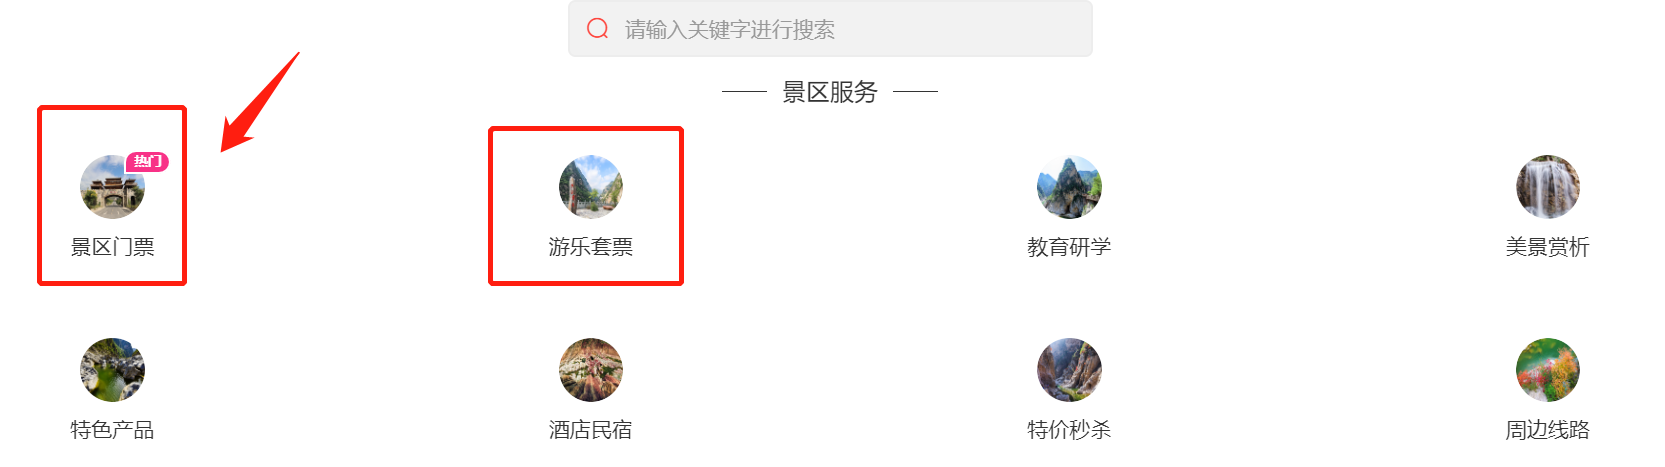Click the 周边线路 text label
Image resolution: width=1665 pixels, height=467 pixels.
click(1548, 430)
